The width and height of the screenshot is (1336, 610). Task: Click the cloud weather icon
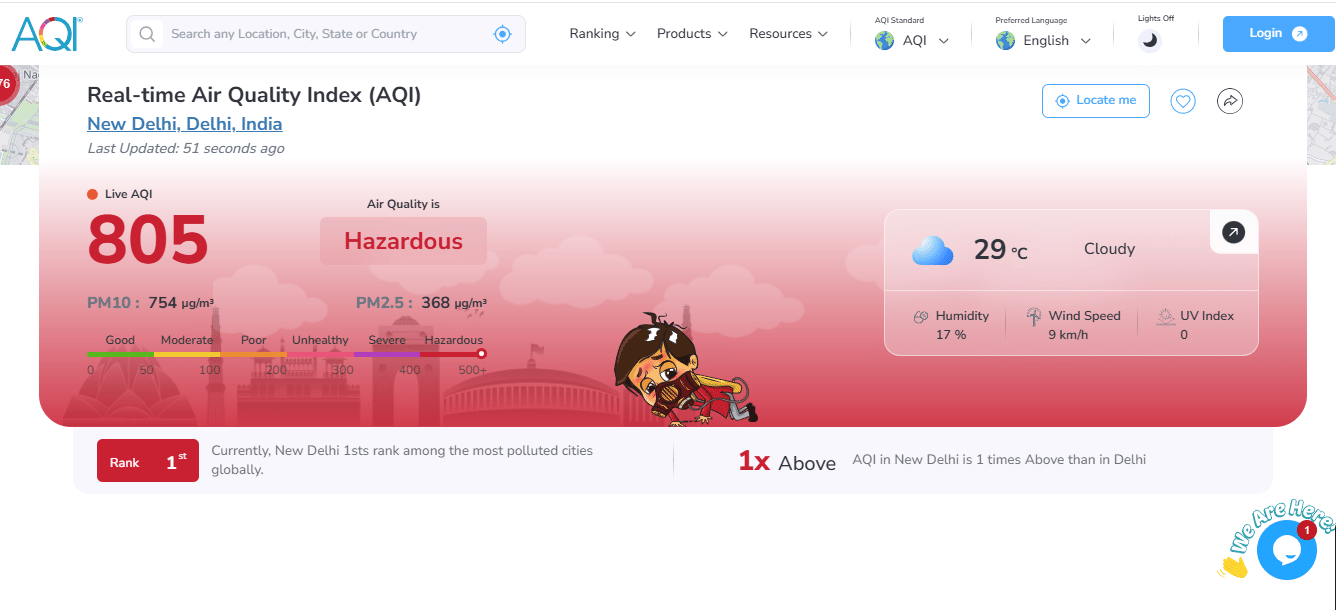pos(933,250)
